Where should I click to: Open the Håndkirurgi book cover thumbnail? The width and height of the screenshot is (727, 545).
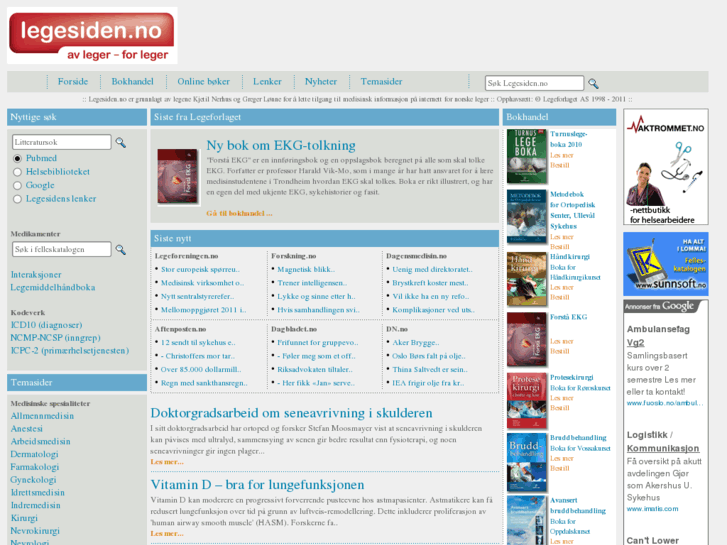pos(527,279)
